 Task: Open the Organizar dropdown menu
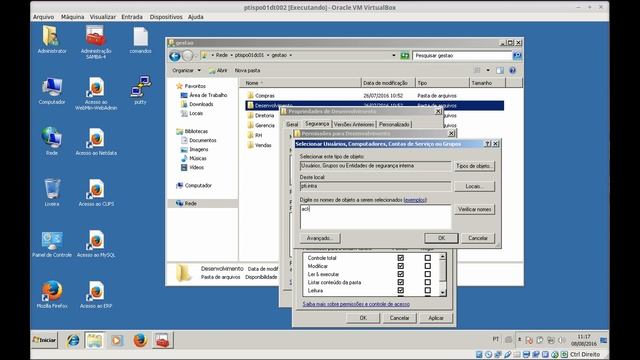pyautogui.click(x=187, y=70)
